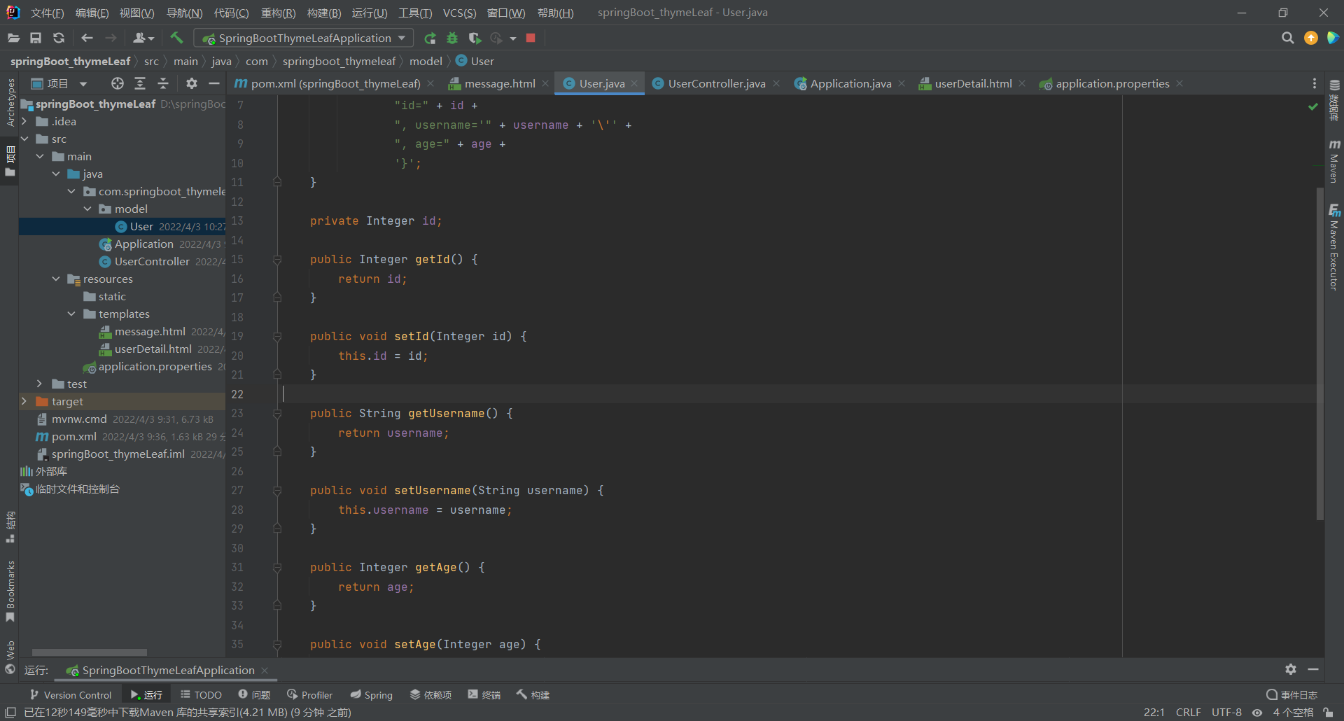
Task: Run with coverage using the shield icon
Action: [475, 38]
